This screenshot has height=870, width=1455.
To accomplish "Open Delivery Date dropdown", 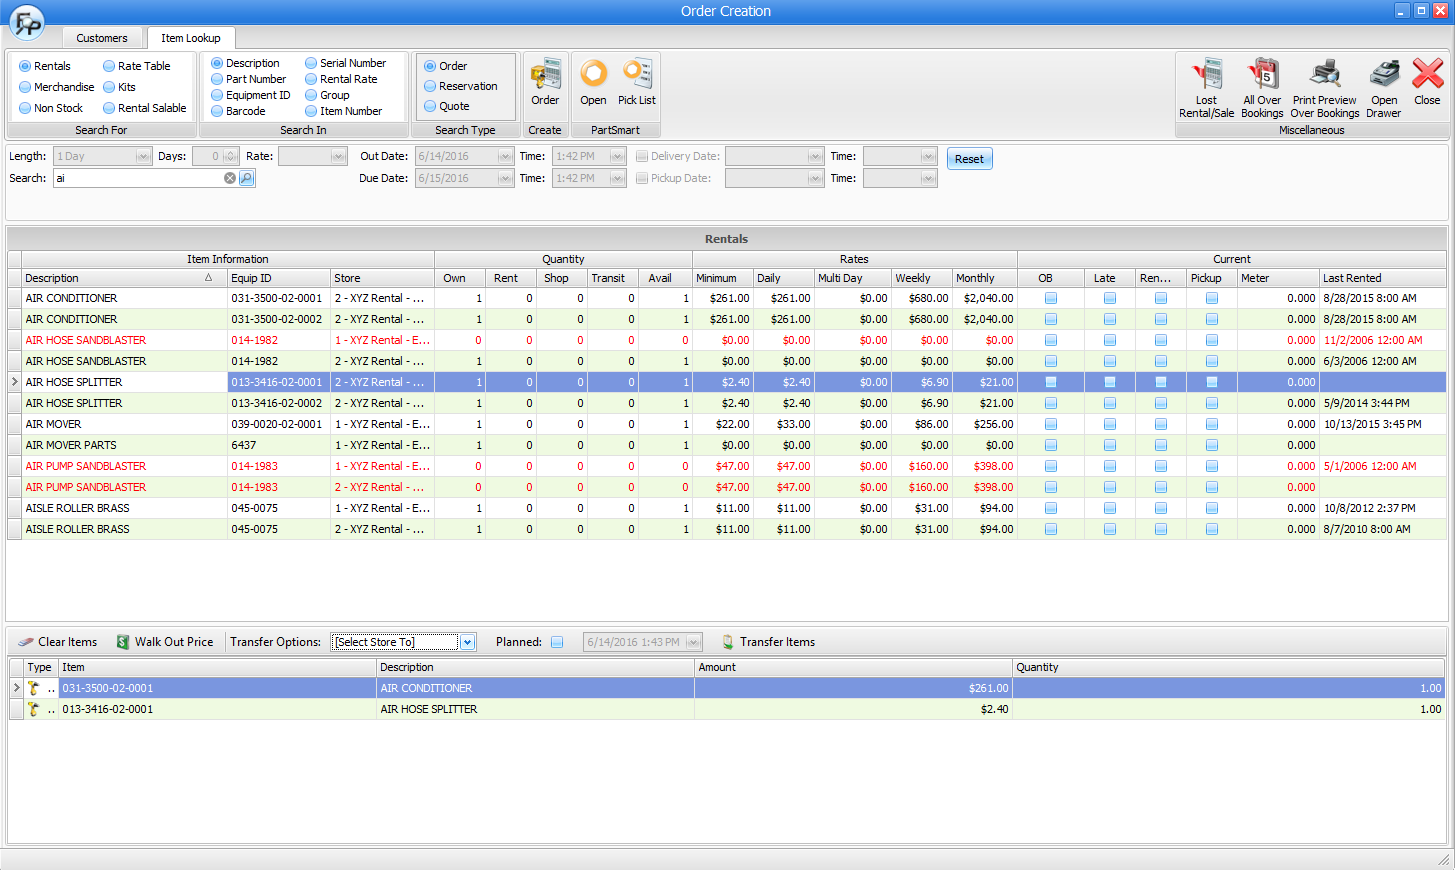I will (815, 156).
